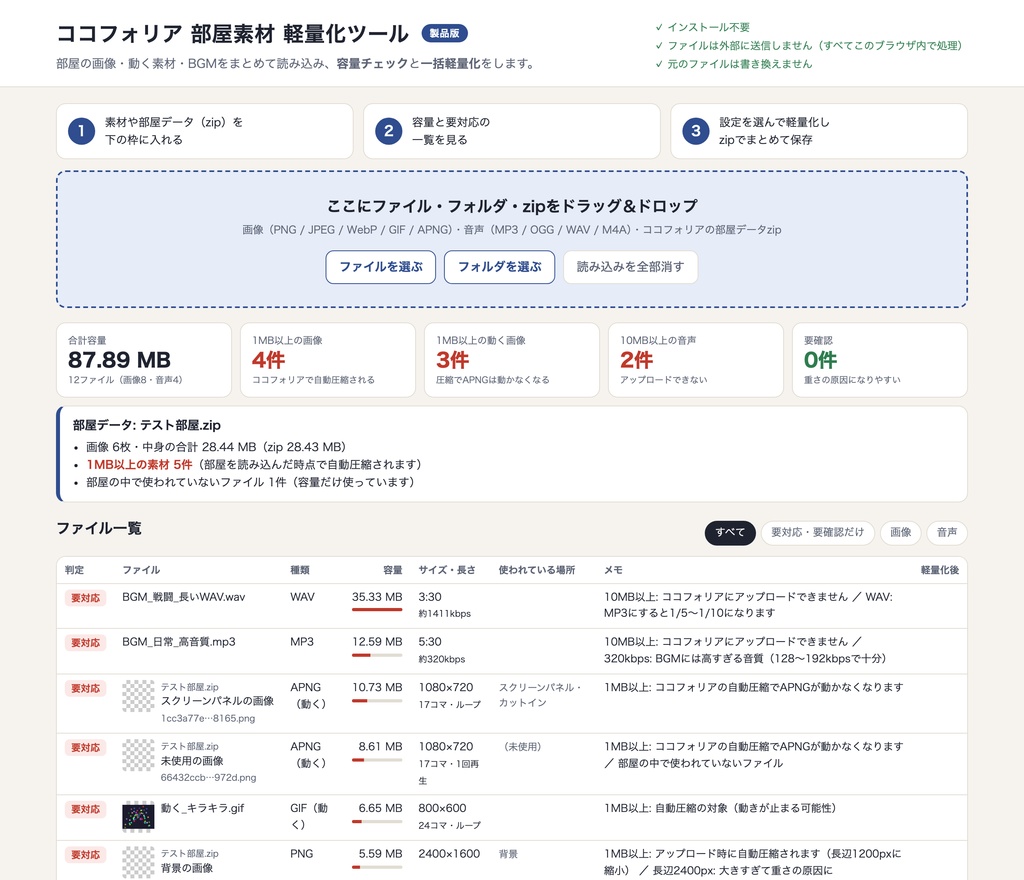Viewport: 1024px width, 880px height.
Task: Click the drag and drop zone heading
Action: (x=512, y=206)
